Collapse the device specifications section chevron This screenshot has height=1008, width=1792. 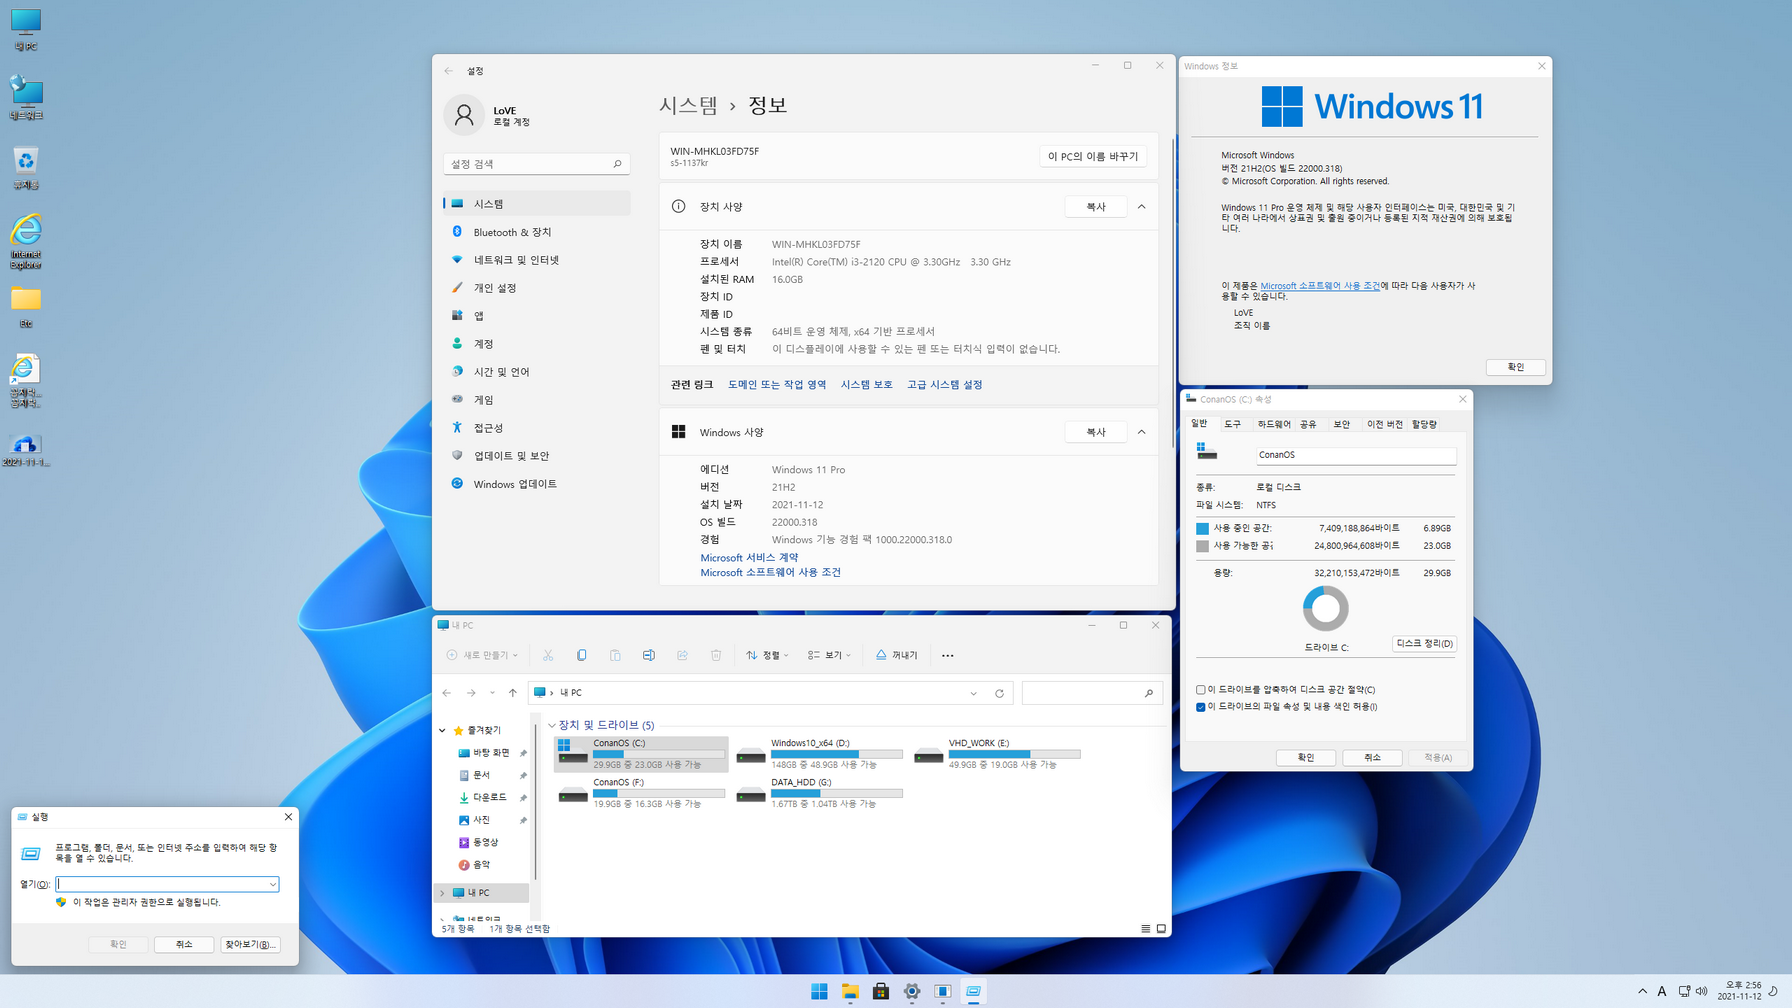coord(1141,207)
